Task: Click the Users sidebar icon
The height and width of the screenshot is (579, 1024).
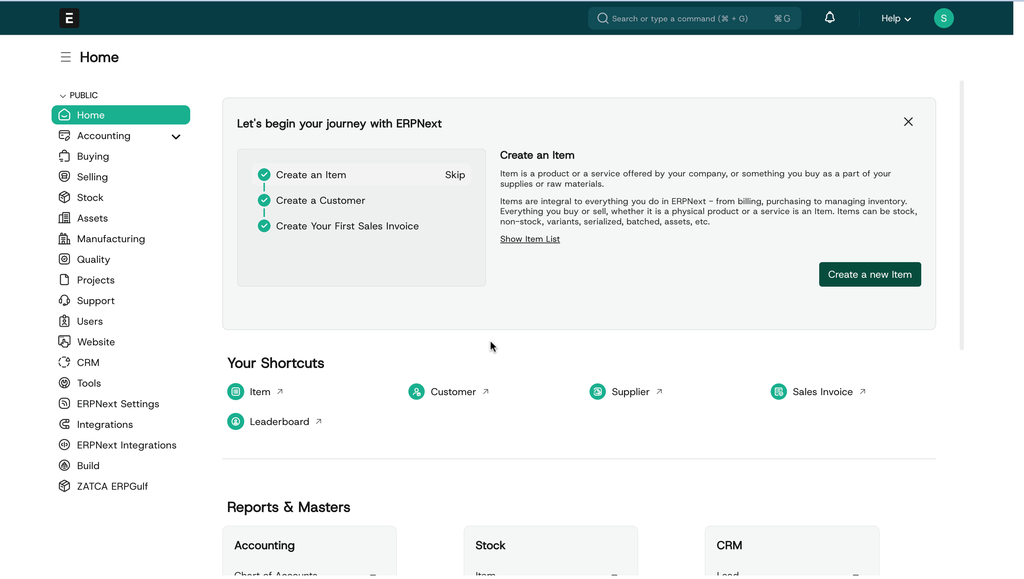Action: click(64, 321)
